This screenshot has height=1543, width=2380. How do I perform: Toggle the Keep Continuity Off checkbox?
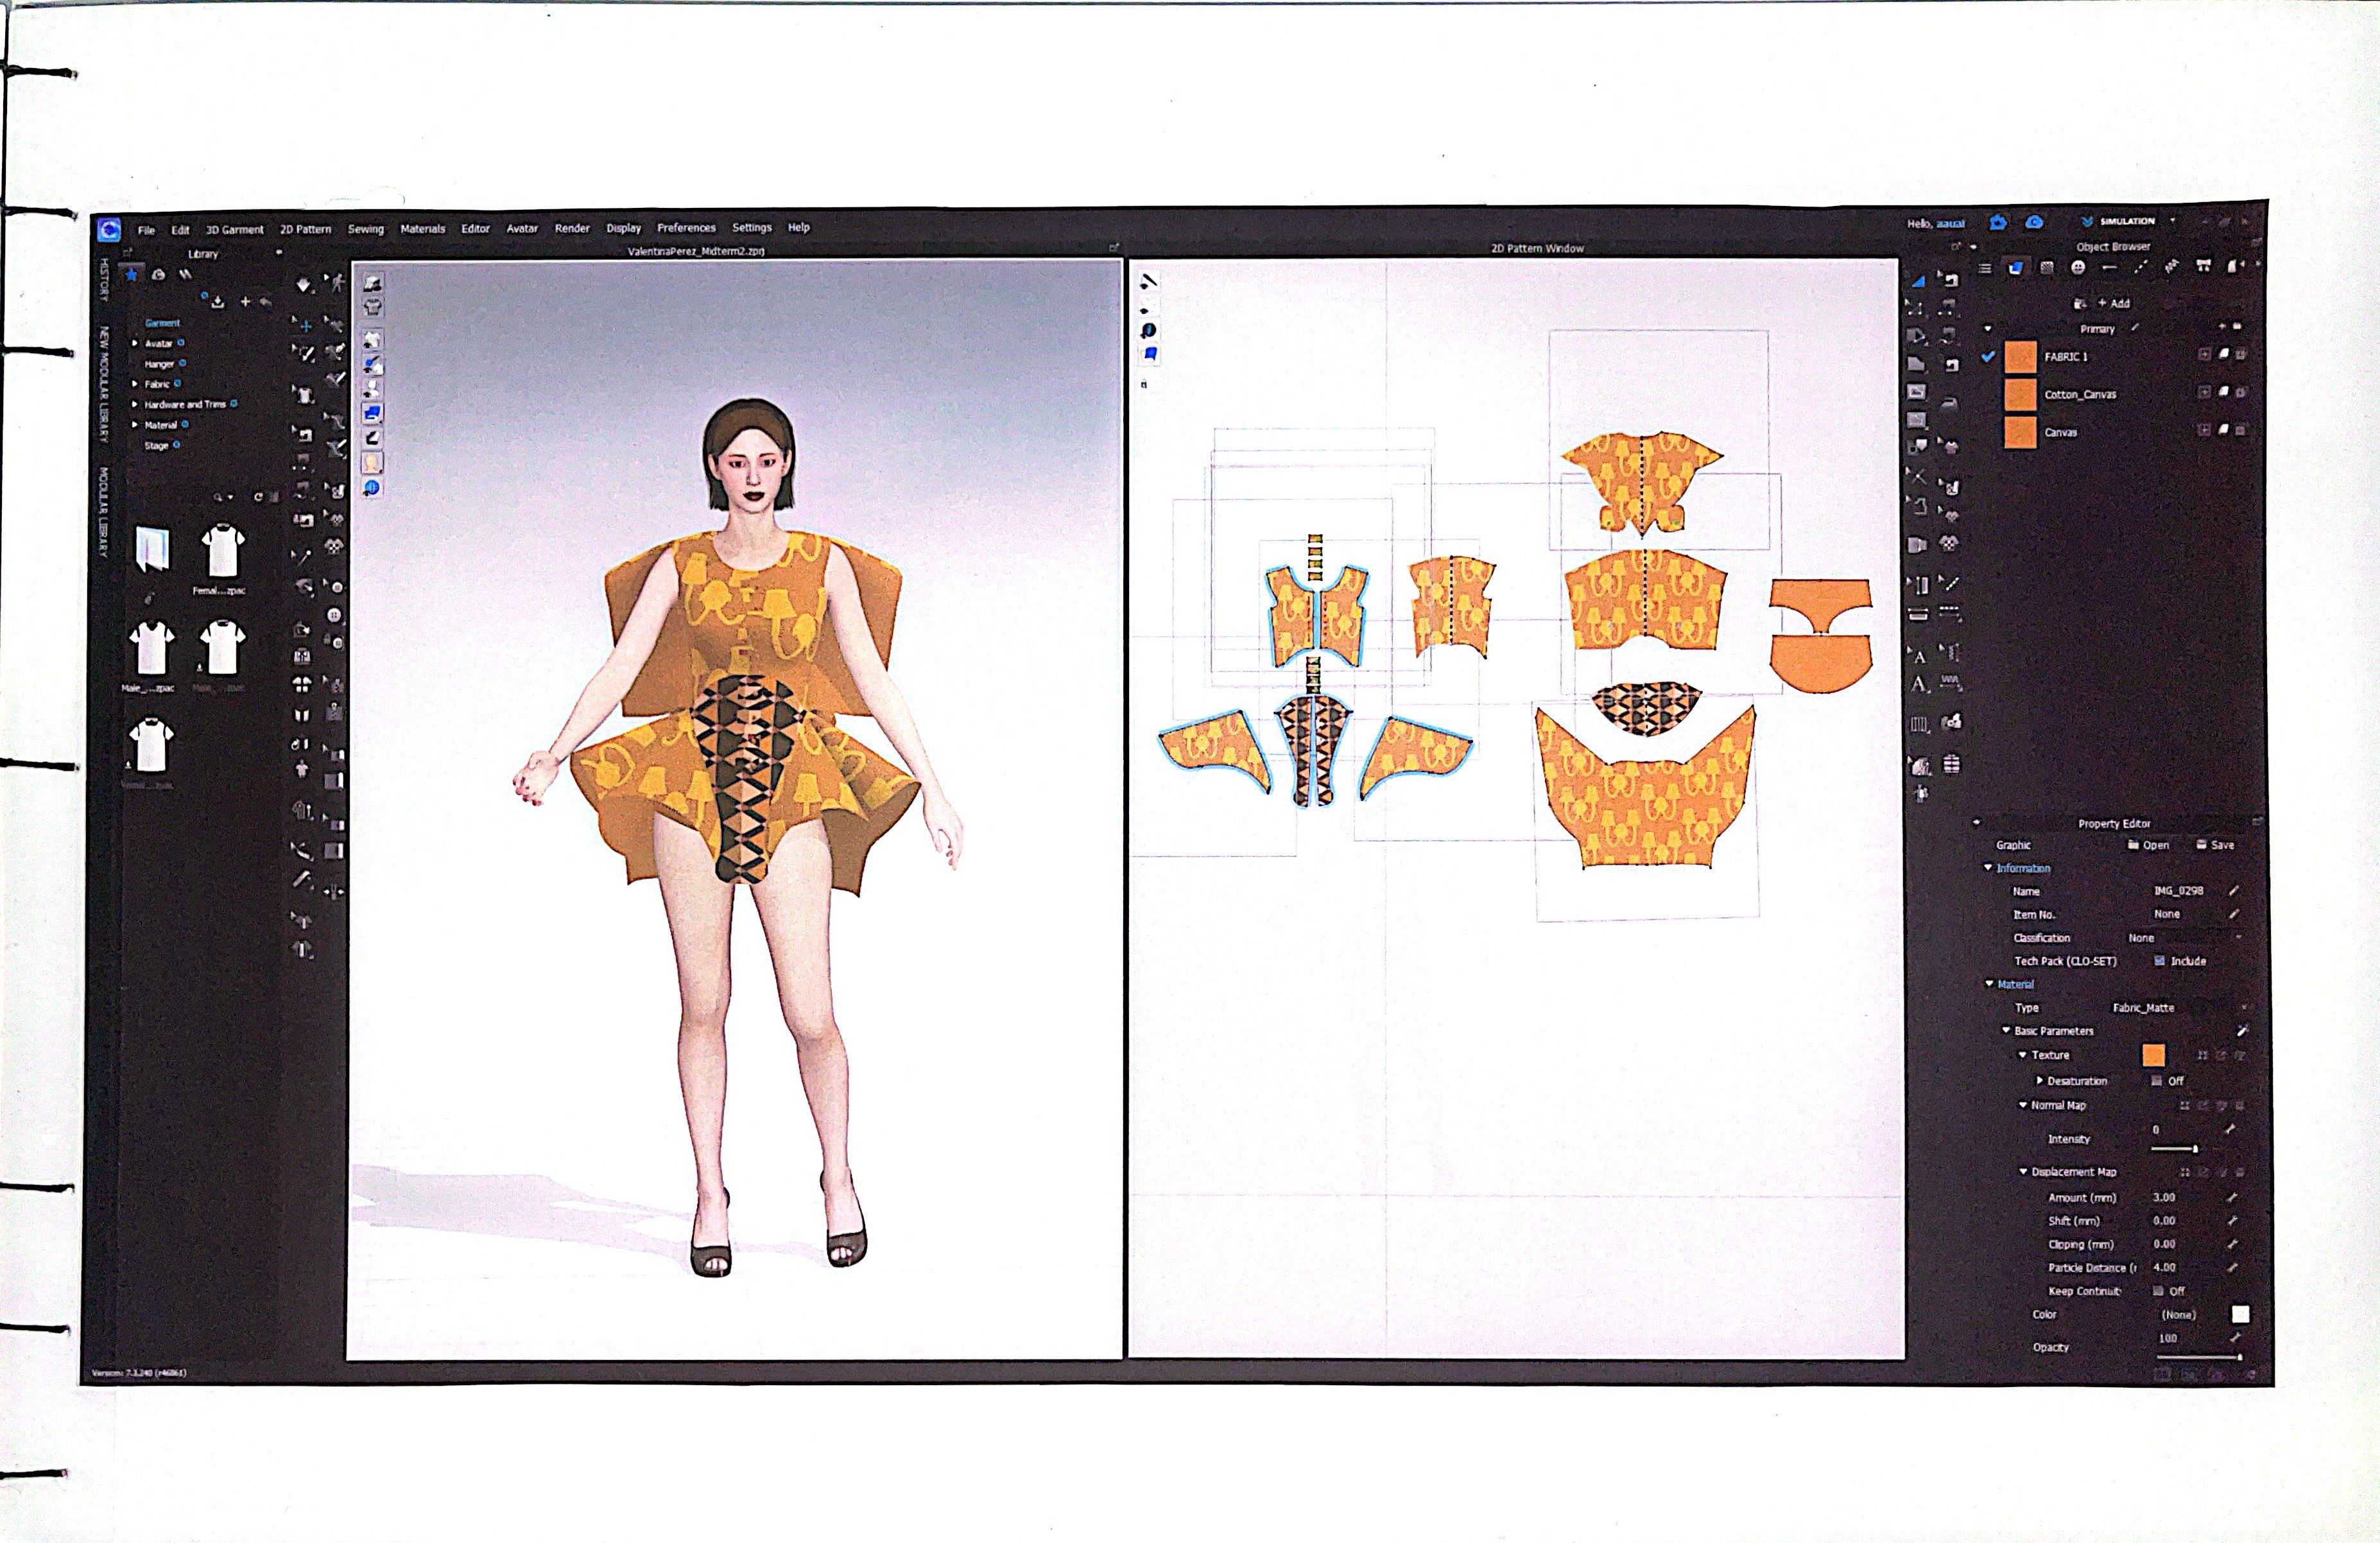tap(2157, 1291)
